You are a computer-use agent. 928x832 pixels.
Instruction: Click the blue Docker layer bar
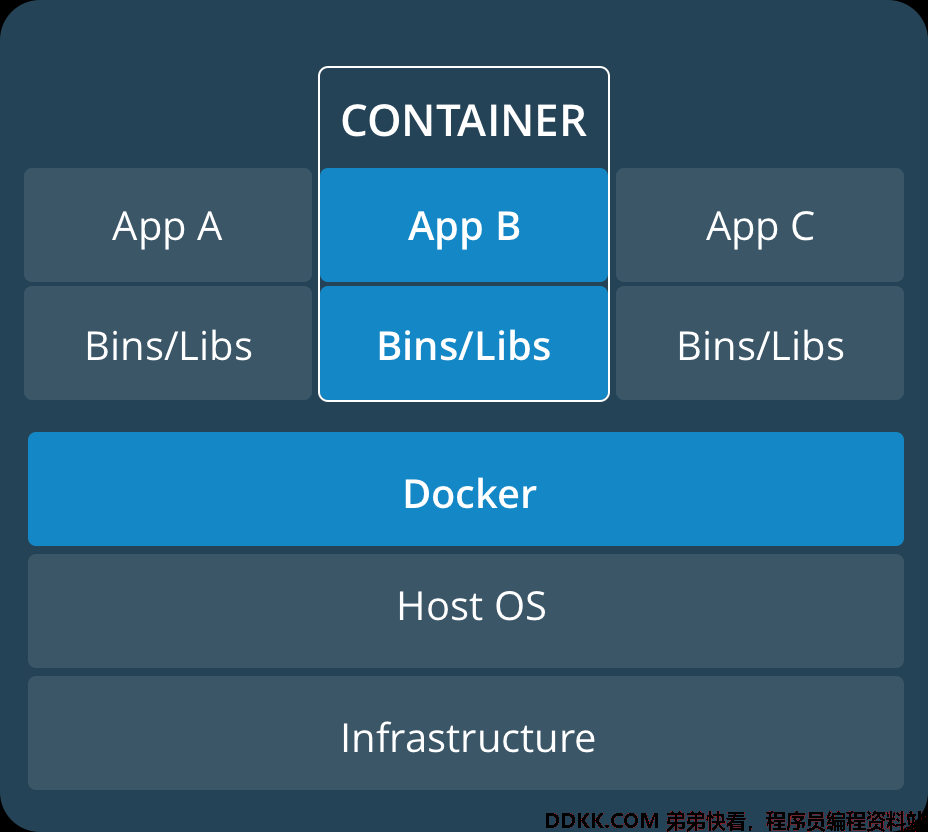click(x=466, y=489)
